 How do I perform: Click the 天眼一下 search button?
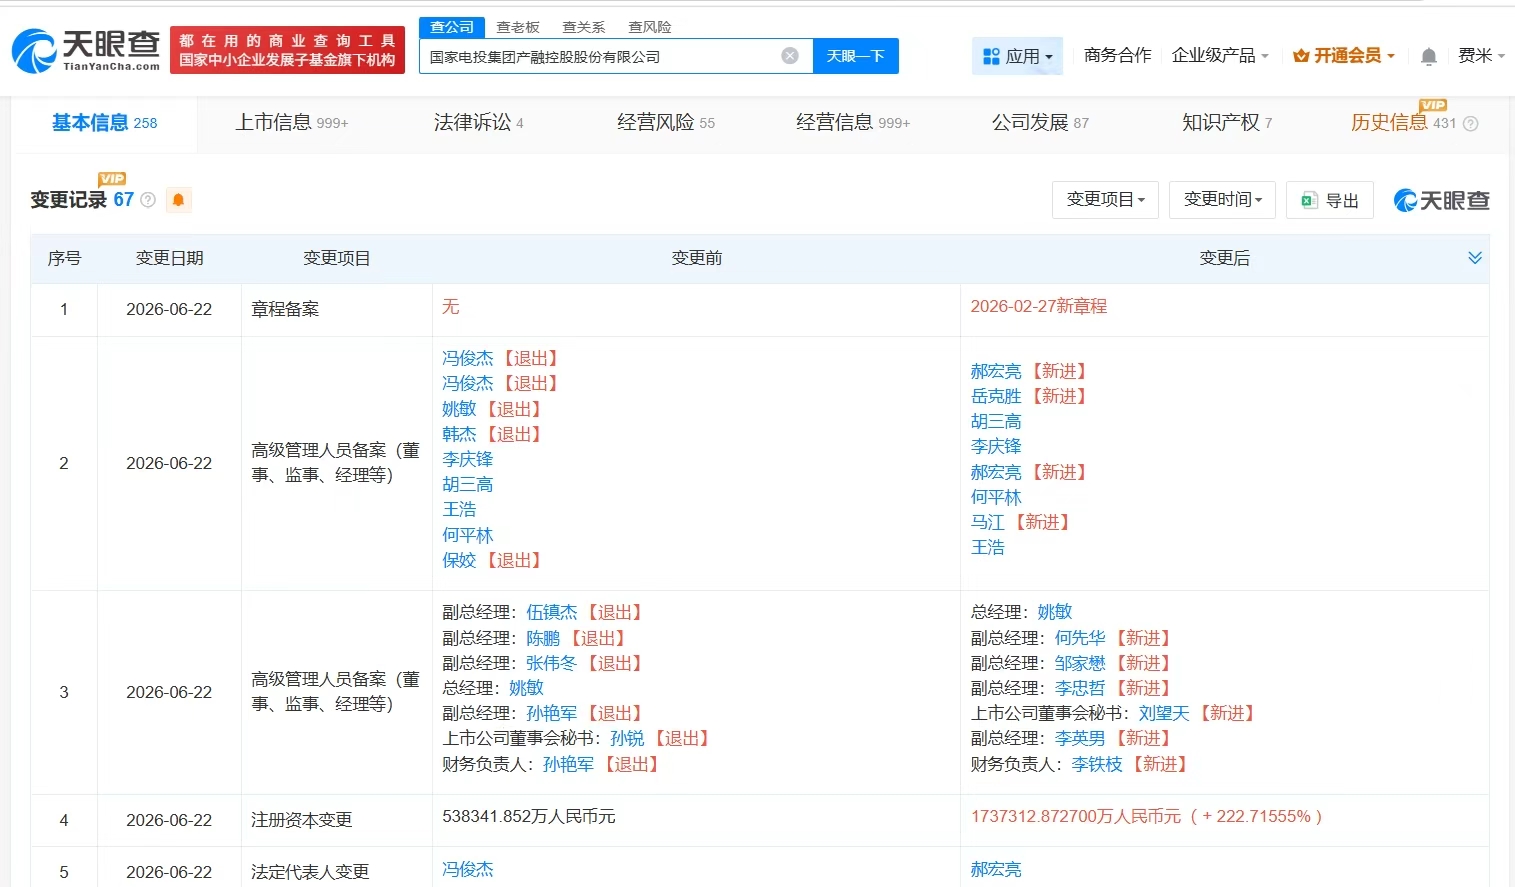[x=855, y=56]
